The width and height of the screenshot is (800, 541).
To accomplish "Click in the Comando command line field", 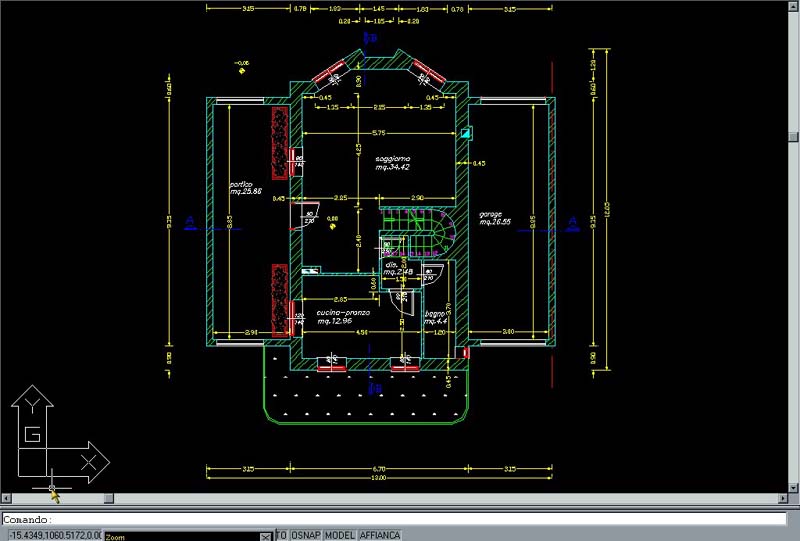I will pos(400,519).
